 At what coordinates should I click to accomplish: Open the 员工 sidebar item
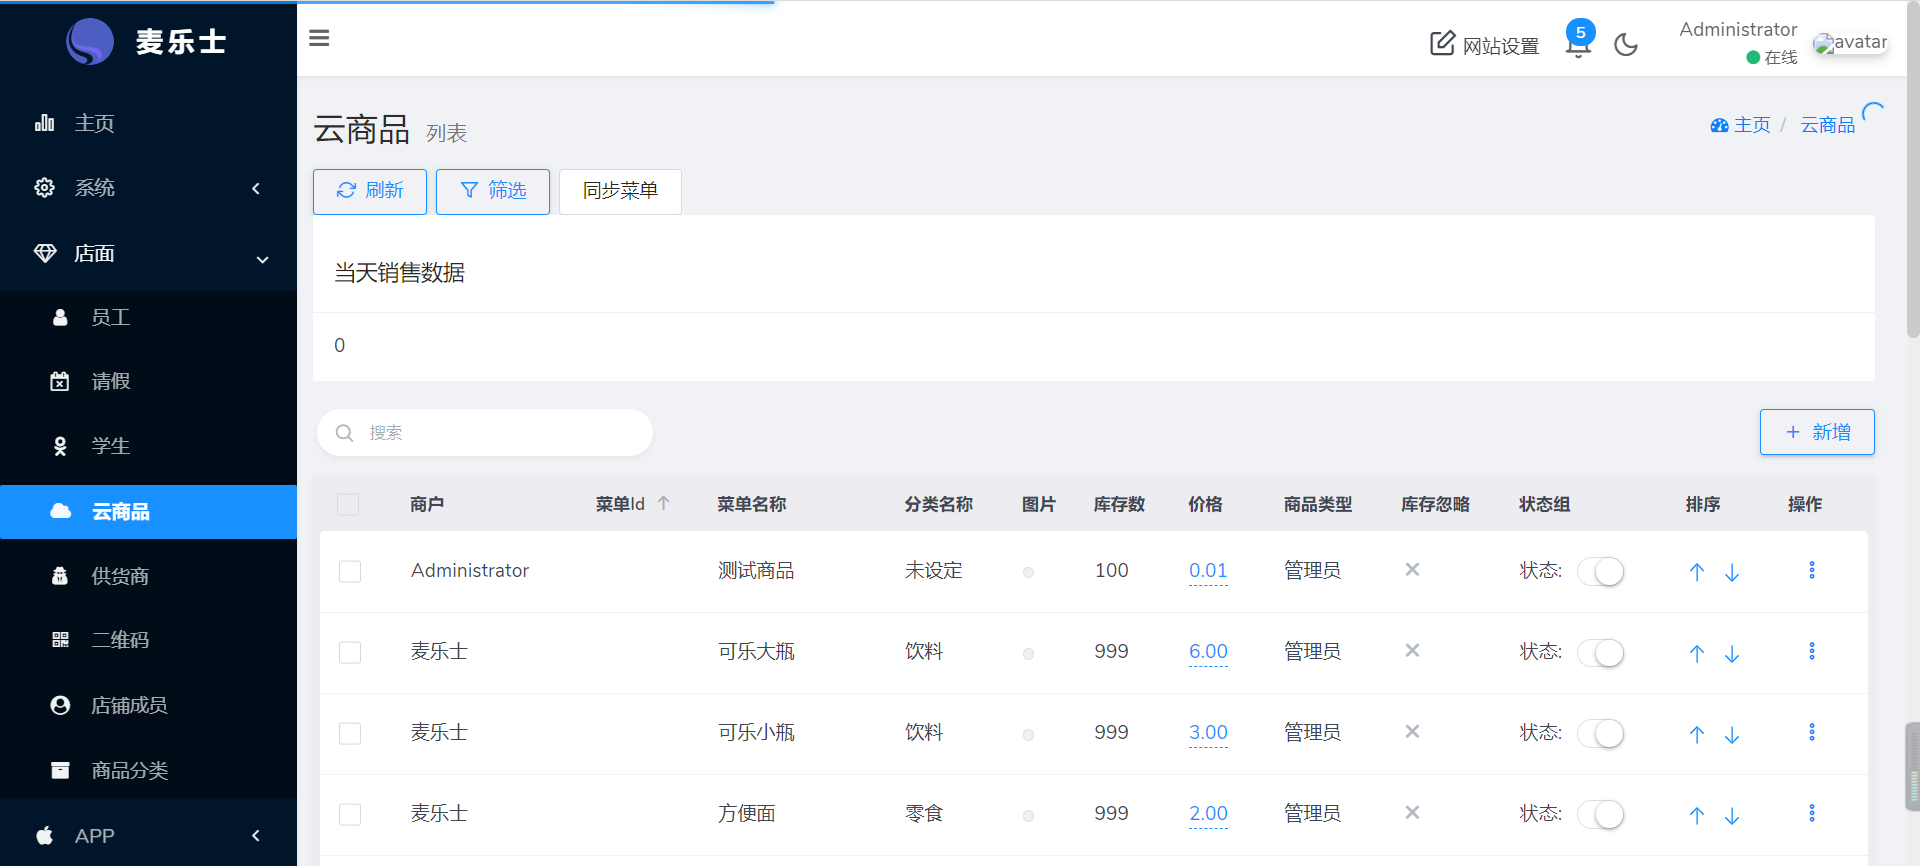click(148, 317)
